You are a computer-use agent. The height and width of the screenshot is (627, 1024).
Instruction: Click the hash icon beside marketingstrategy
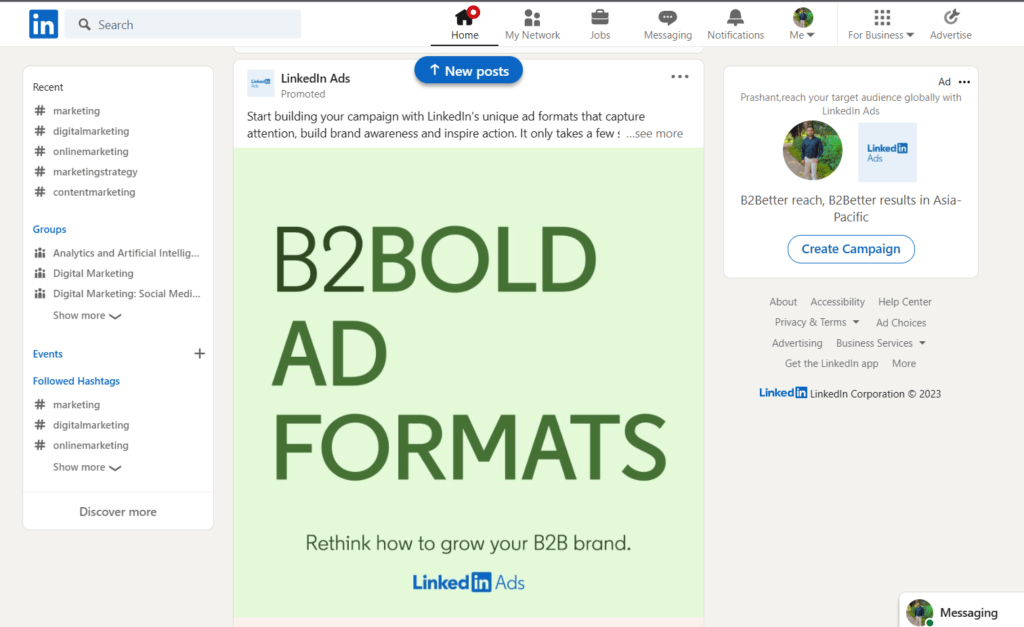tap(40, 172)
